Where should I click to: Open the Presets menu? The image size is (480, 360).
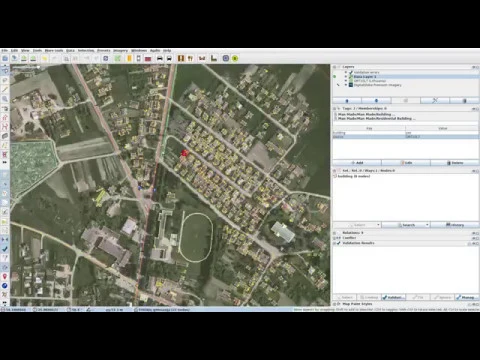click(x=104, y=51)
